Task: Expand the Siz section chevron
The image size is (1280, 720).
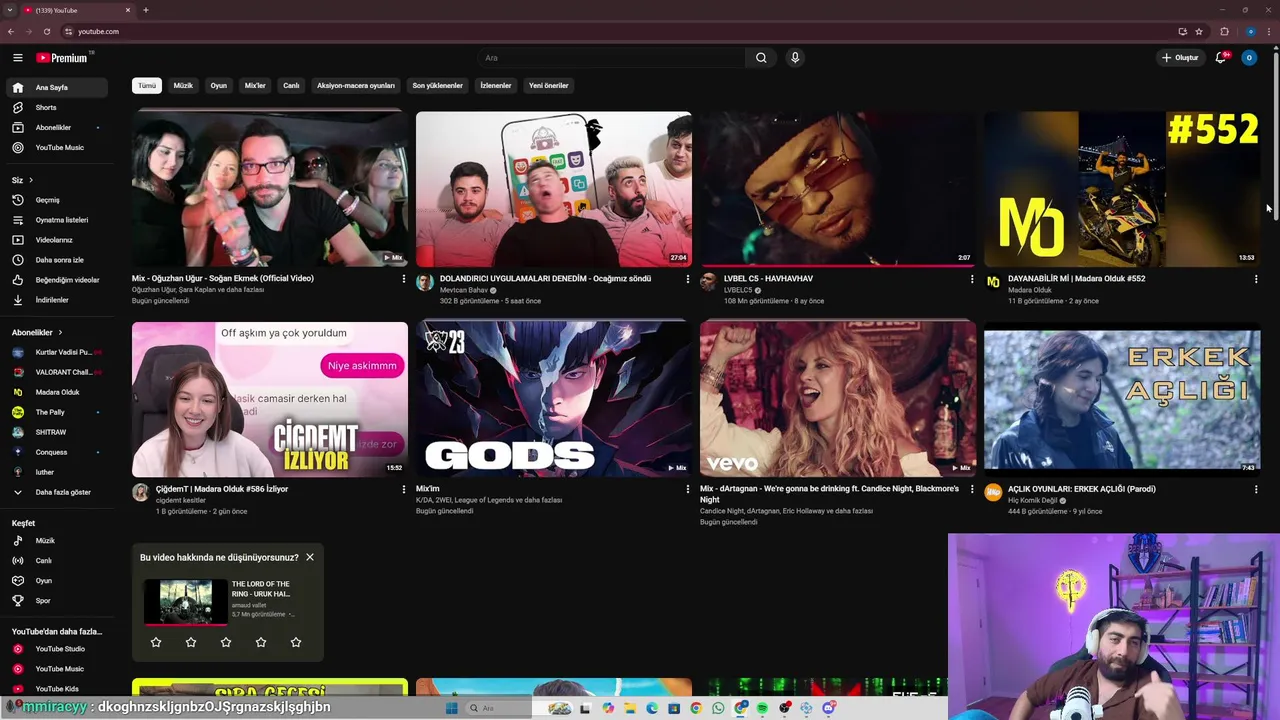Action: (31, 180)
